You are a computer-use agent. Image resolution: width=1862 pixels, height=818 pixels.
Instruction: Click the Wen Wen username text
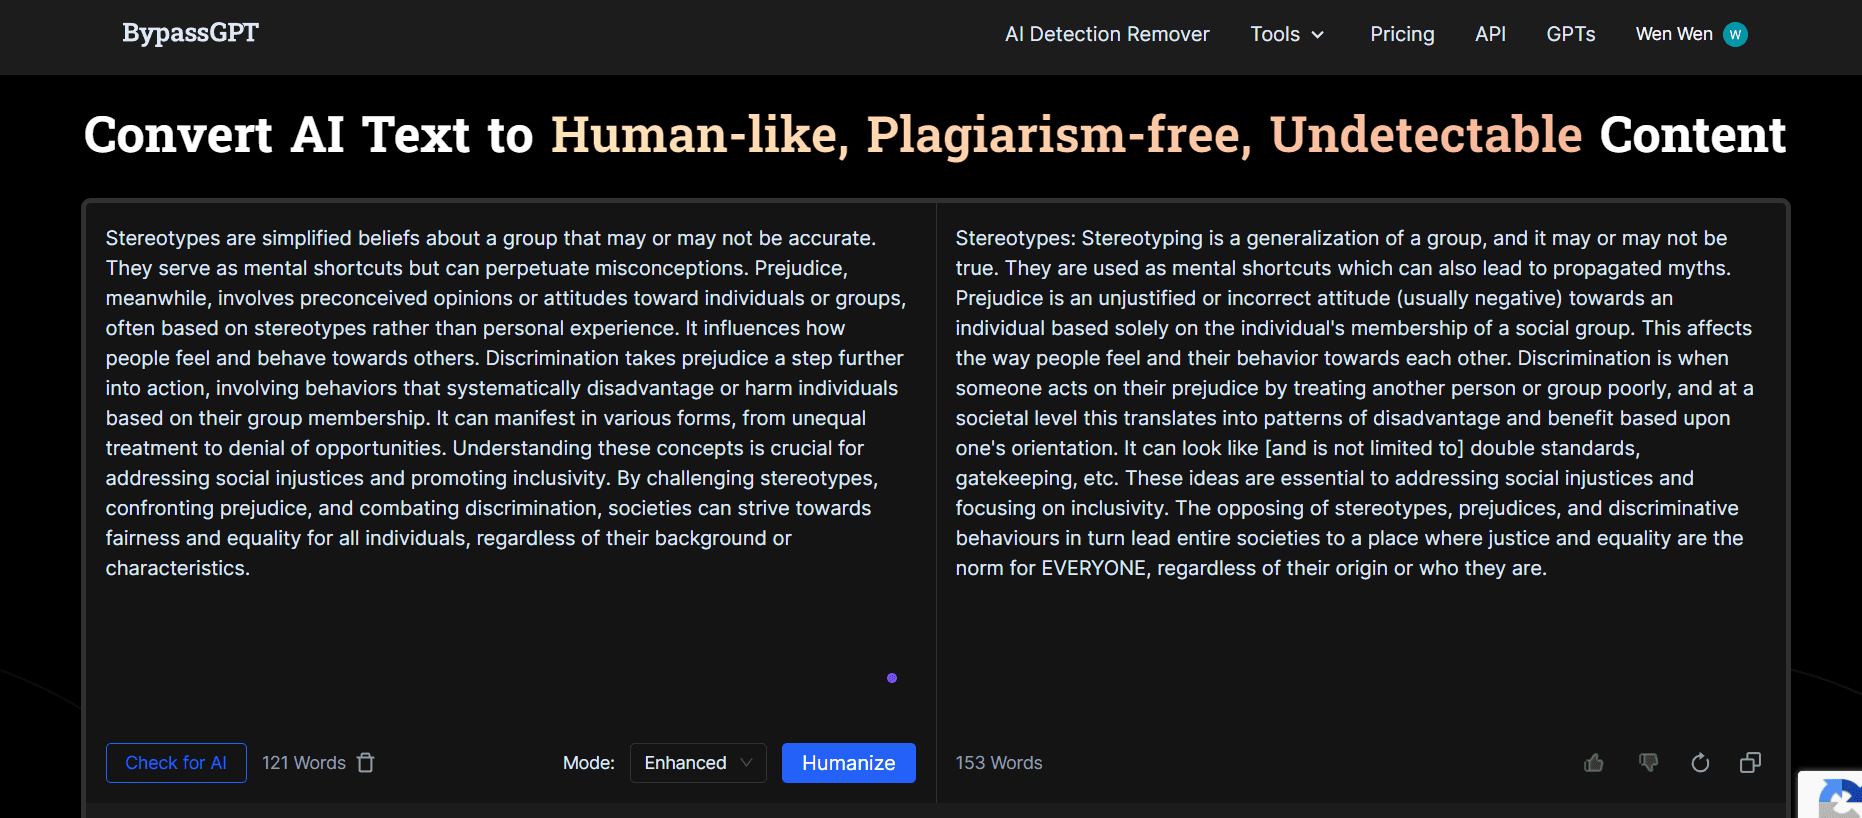tap(1673, 35)
